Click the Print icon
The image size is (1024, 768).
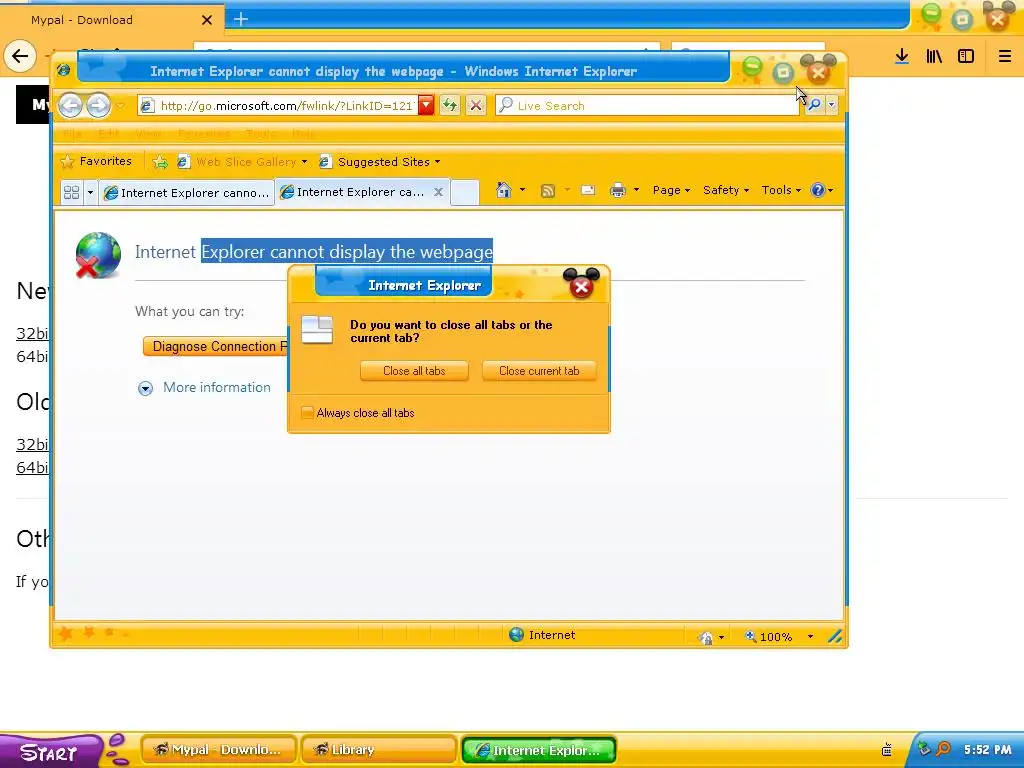tap(617, 190)
